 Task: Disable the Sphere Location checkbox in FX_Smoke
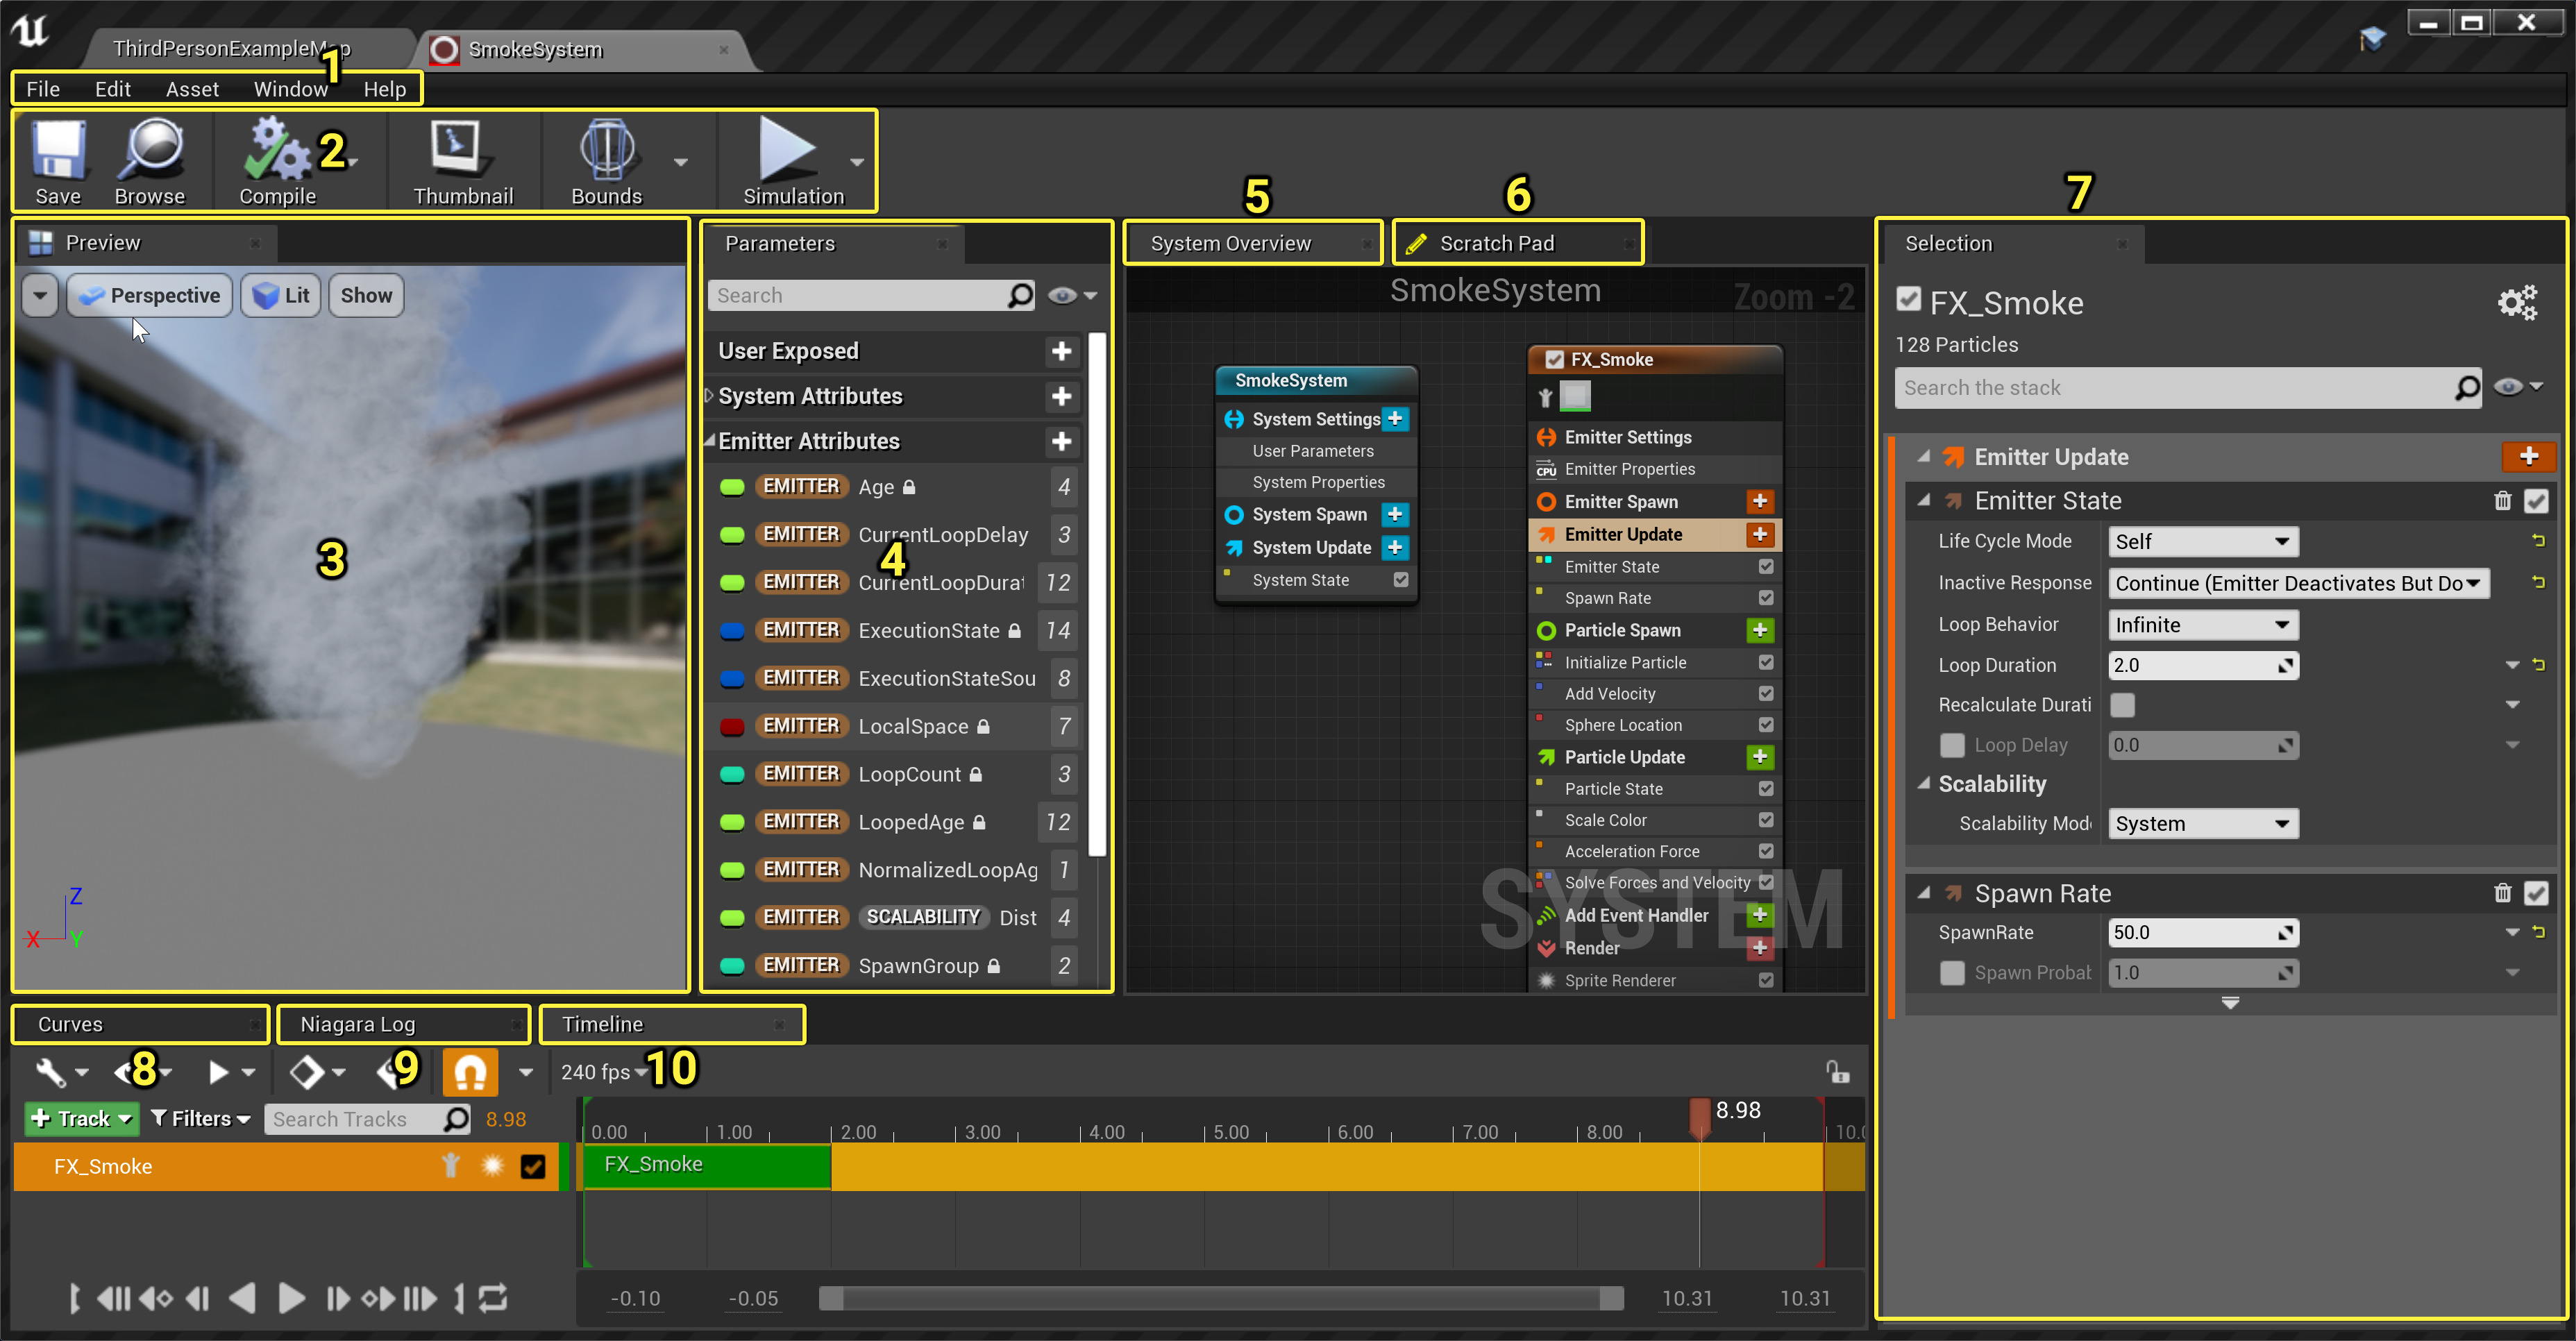1766,725
